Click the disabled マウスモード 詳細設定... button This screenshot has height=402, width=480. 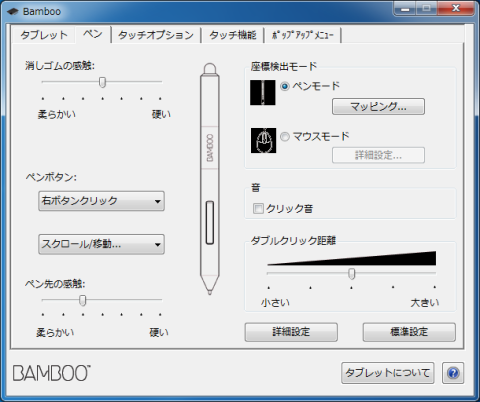pos(378,155)
